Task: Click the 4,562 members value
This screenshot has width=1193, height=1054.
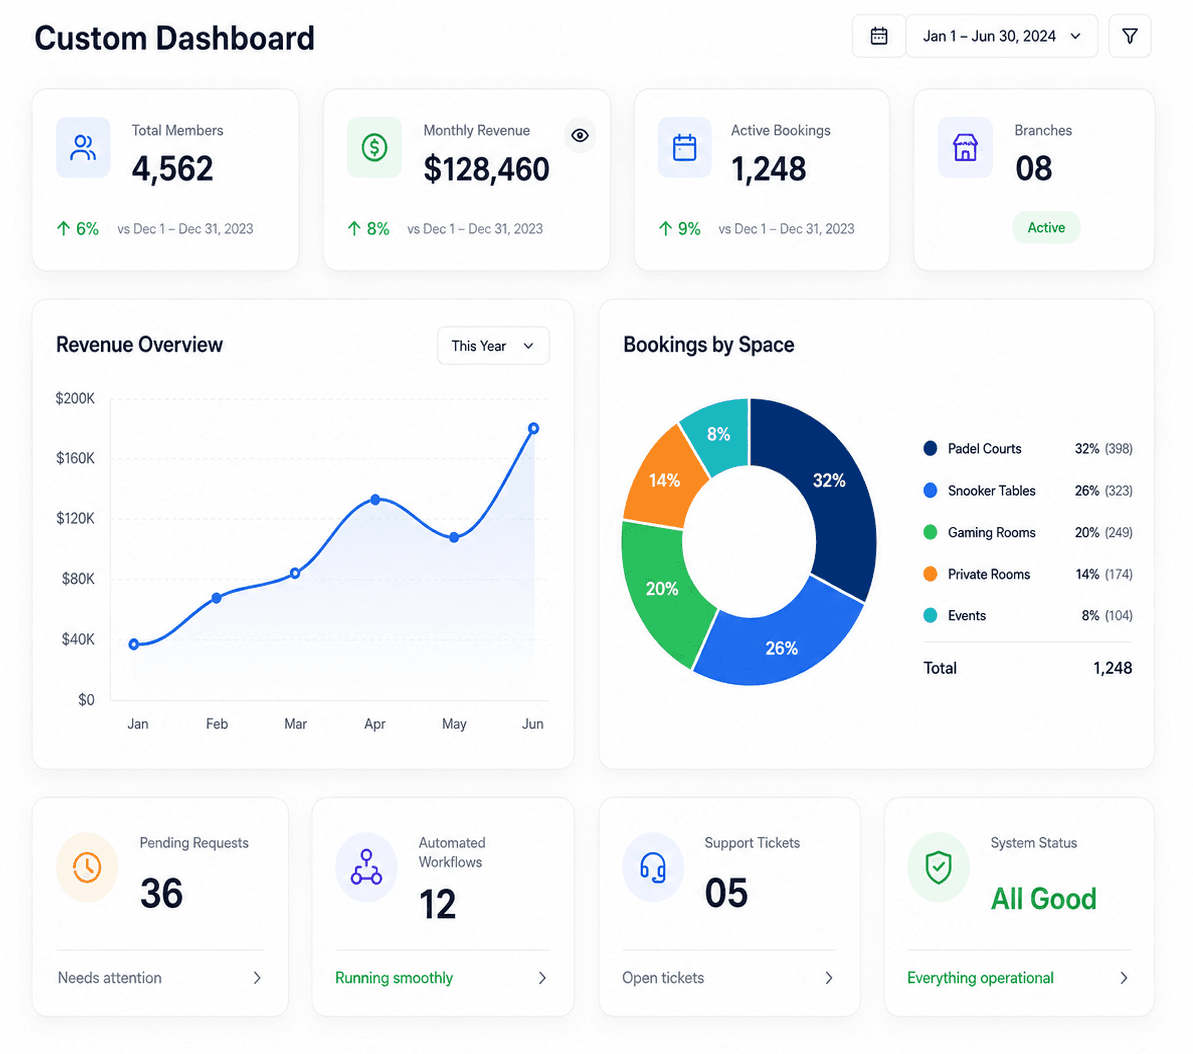Action: [x=172, y=169]
